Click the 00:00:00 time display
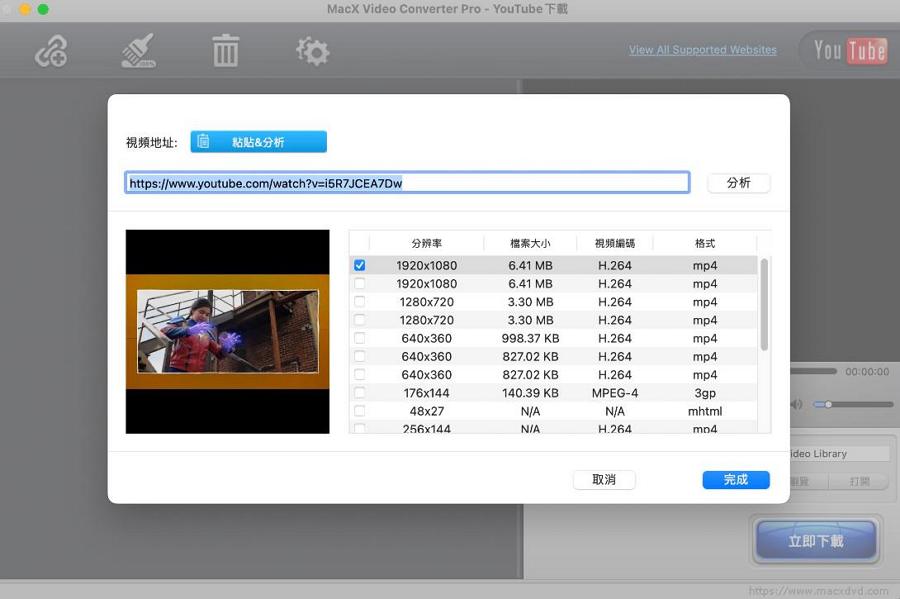The image size is (900, 599). [867, 372]
